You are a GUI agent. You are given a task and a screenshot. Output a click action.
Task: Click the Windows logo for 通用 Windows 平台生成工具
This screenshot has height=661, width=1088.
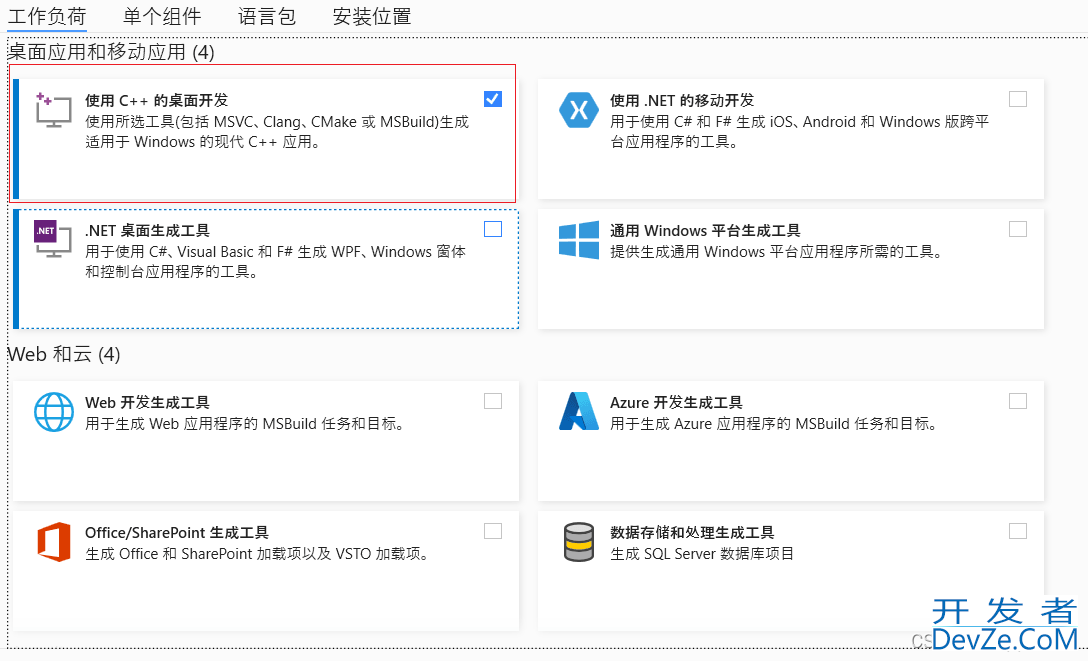pos(579,240)
